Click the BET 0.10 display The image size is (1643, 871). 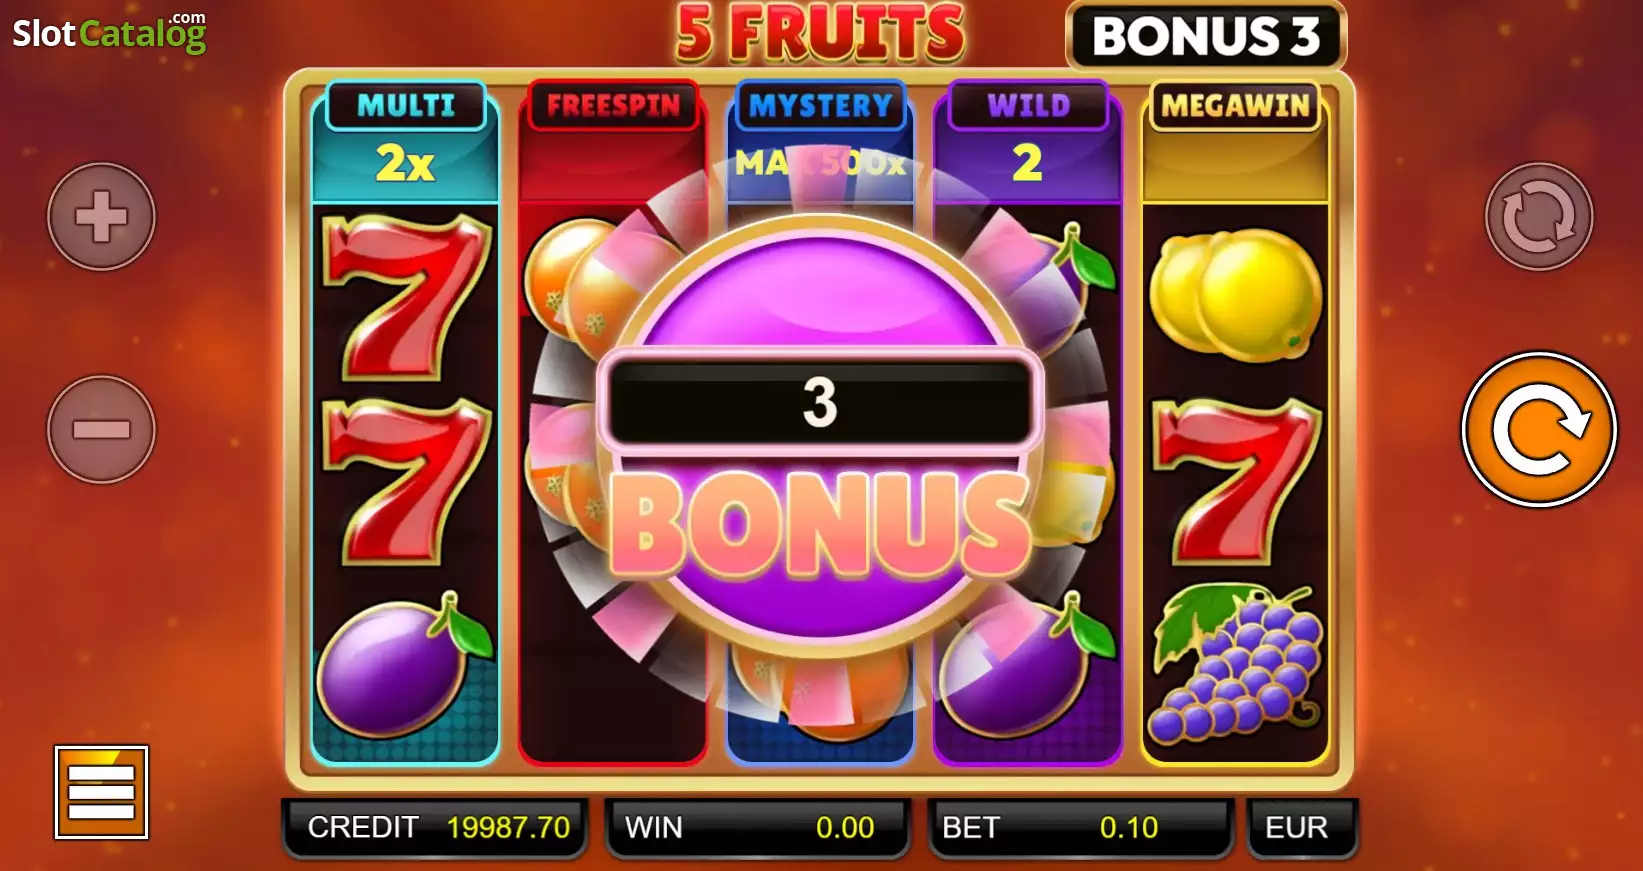(1078, 828)
